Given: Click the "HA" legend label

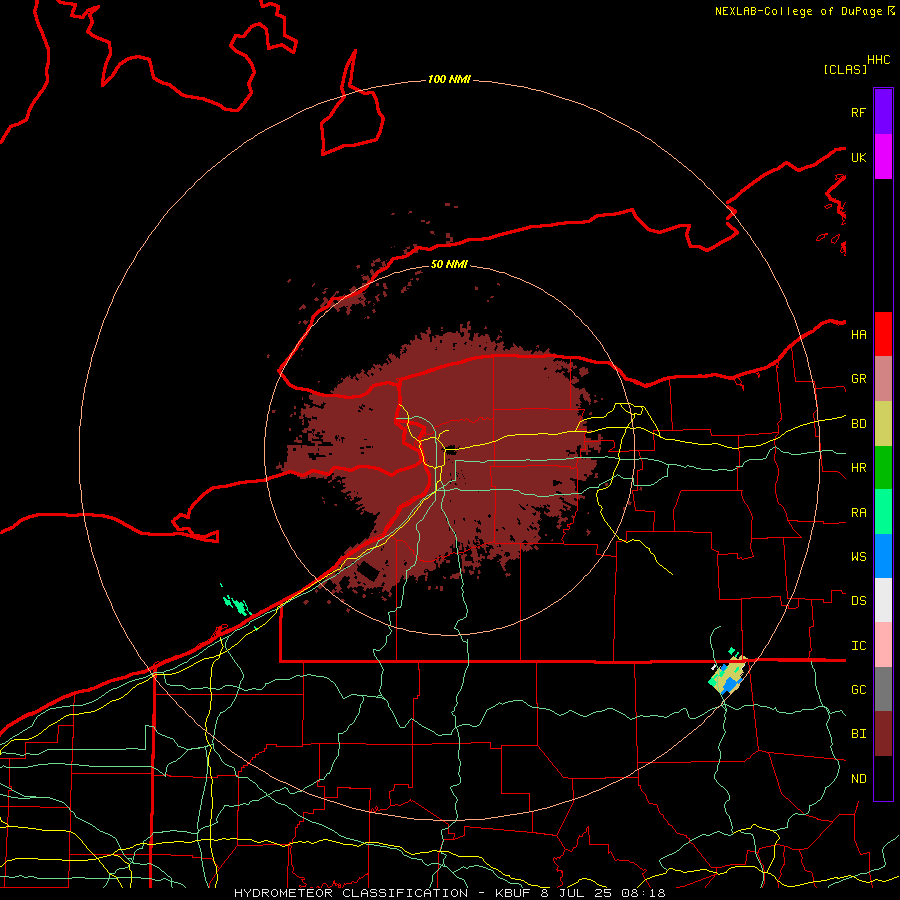Looking at the screenshot, I should (x=858, y=335).
